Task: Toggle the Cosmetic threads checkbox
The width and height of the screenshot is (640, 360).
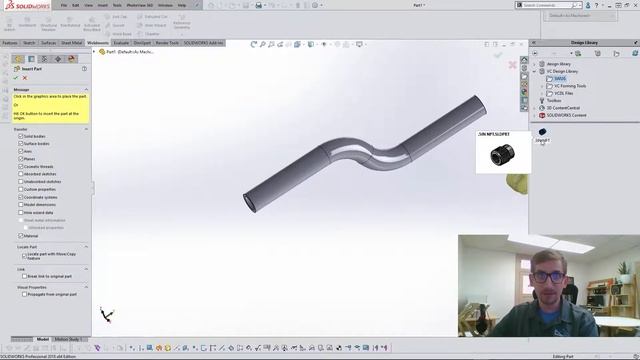Action: (21, 167)
